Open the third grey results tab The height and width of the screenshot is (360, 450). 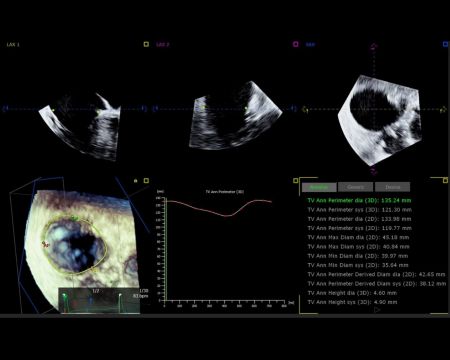click(x=392, y=187)
